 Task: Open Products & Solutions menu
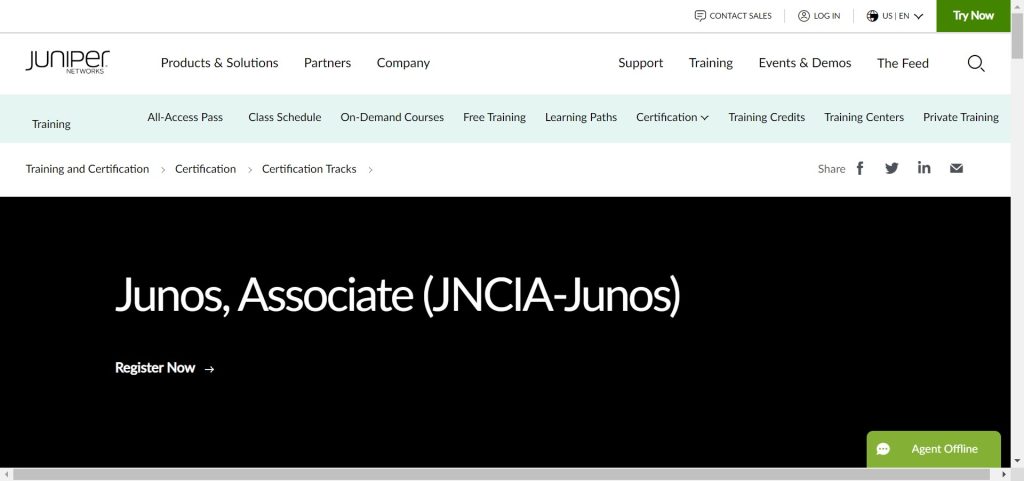(x=219, y=63)
